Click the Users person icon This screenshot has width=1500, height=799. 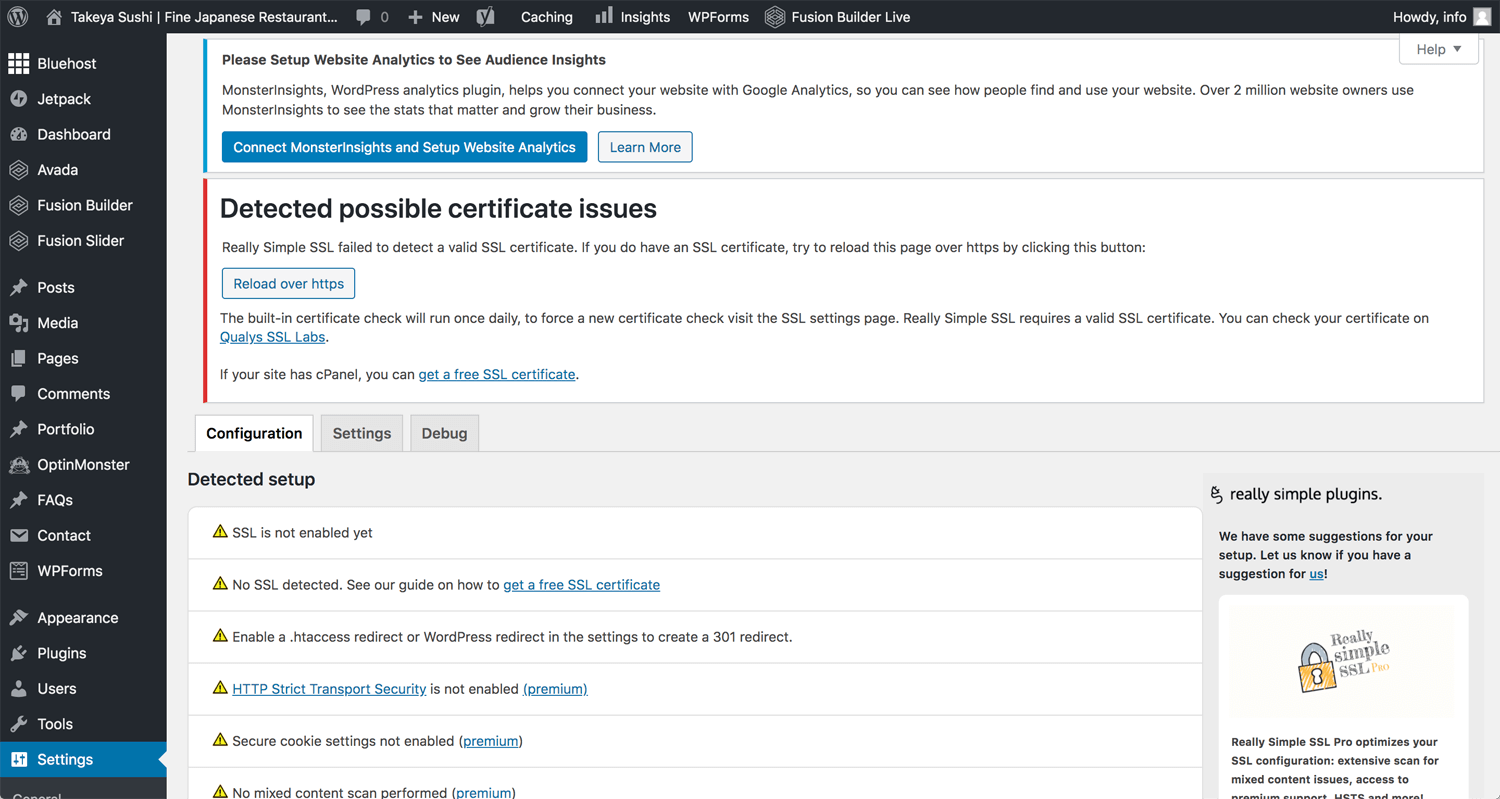[x=19, y=689]
